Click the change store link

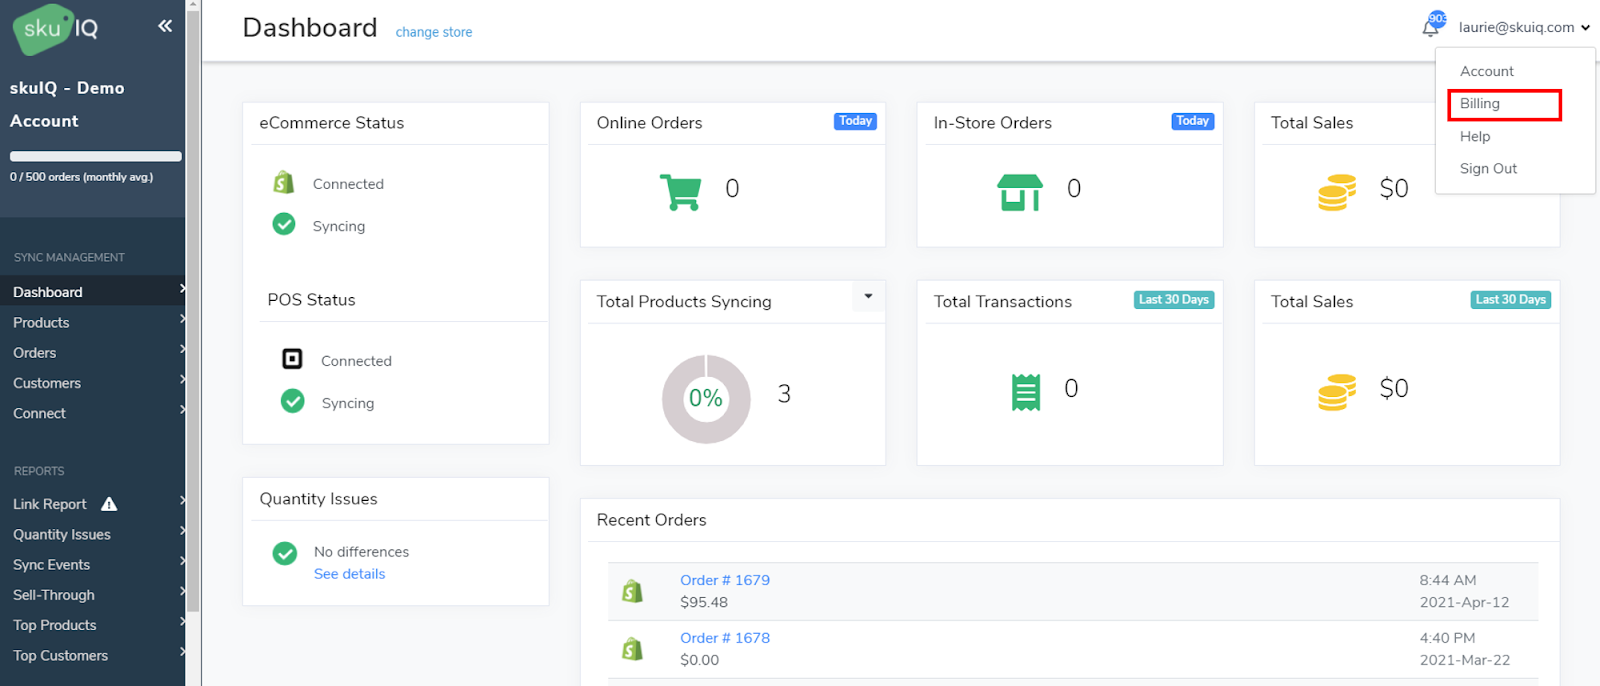(x=434, y=32)
